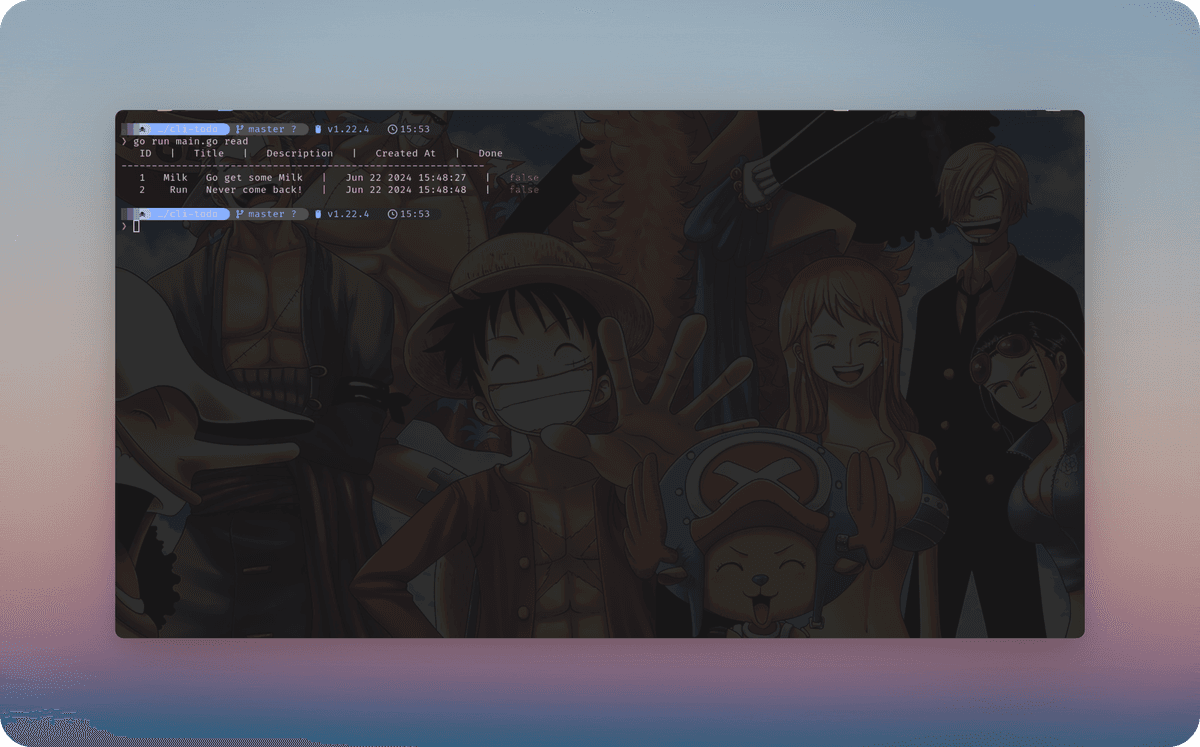Click the 'Done' column header

491,154
